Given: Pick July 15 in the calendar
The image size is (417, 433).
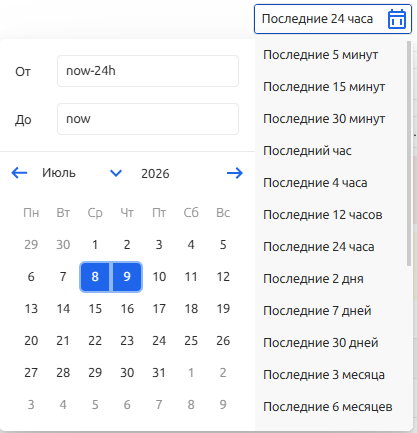Looking at the screenshot, I should [95, 309].
